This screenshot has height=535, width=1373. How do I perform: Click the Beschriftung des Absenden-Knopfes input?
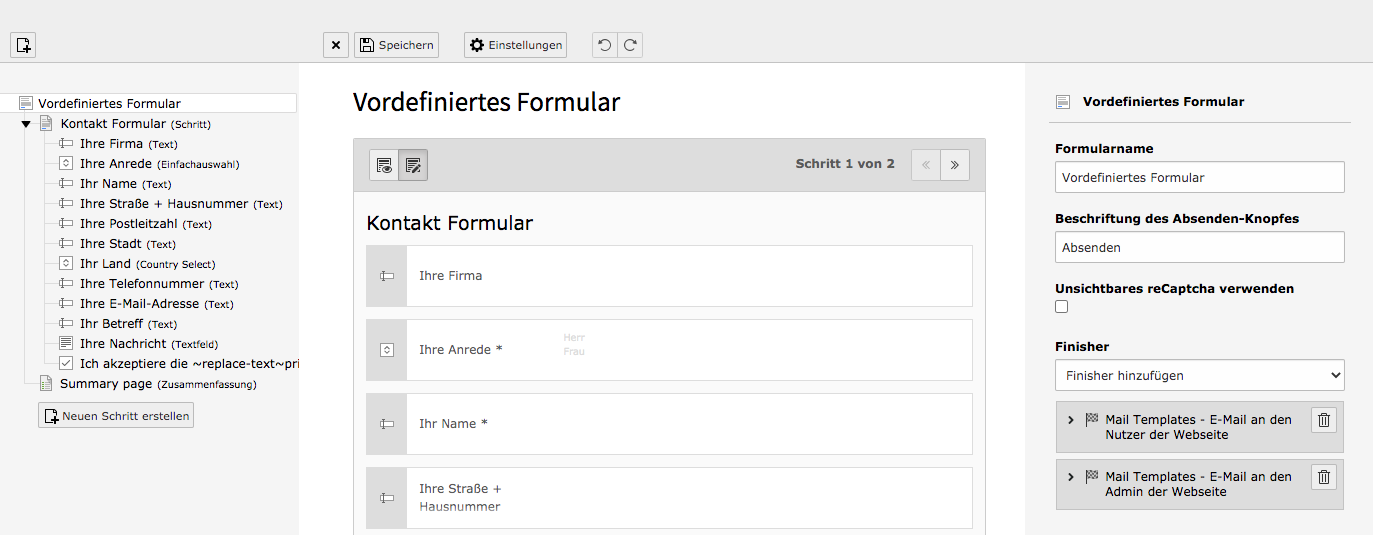pyautogui.click(x=1200, y=247)
